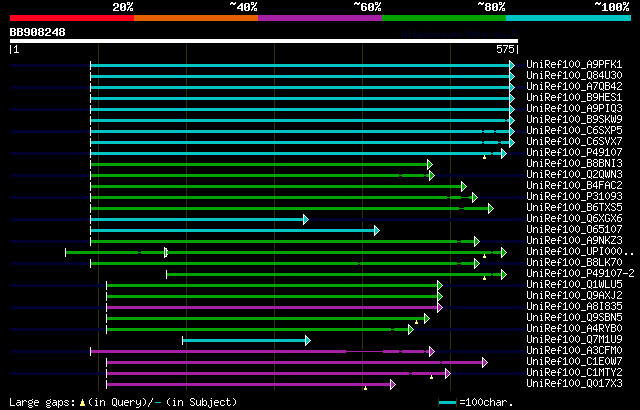Click the cyan alignment bar for UniRef100_A9PFK1

[300, 65]
